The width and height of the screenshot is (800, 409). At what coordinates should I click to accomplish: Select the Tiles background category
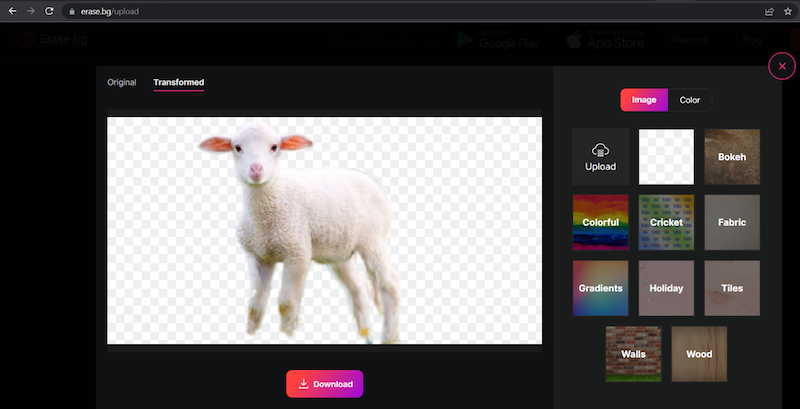click(x=732, y=288)
